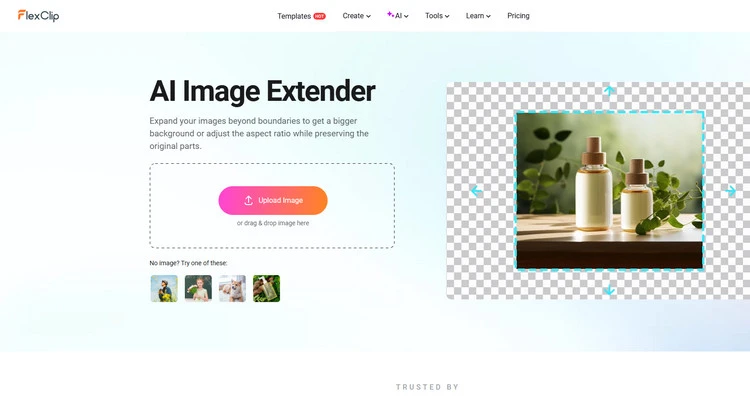Click the purple sparkle icon beside AI
Screen dimensions: 750x398
click(x=390, y=14)
